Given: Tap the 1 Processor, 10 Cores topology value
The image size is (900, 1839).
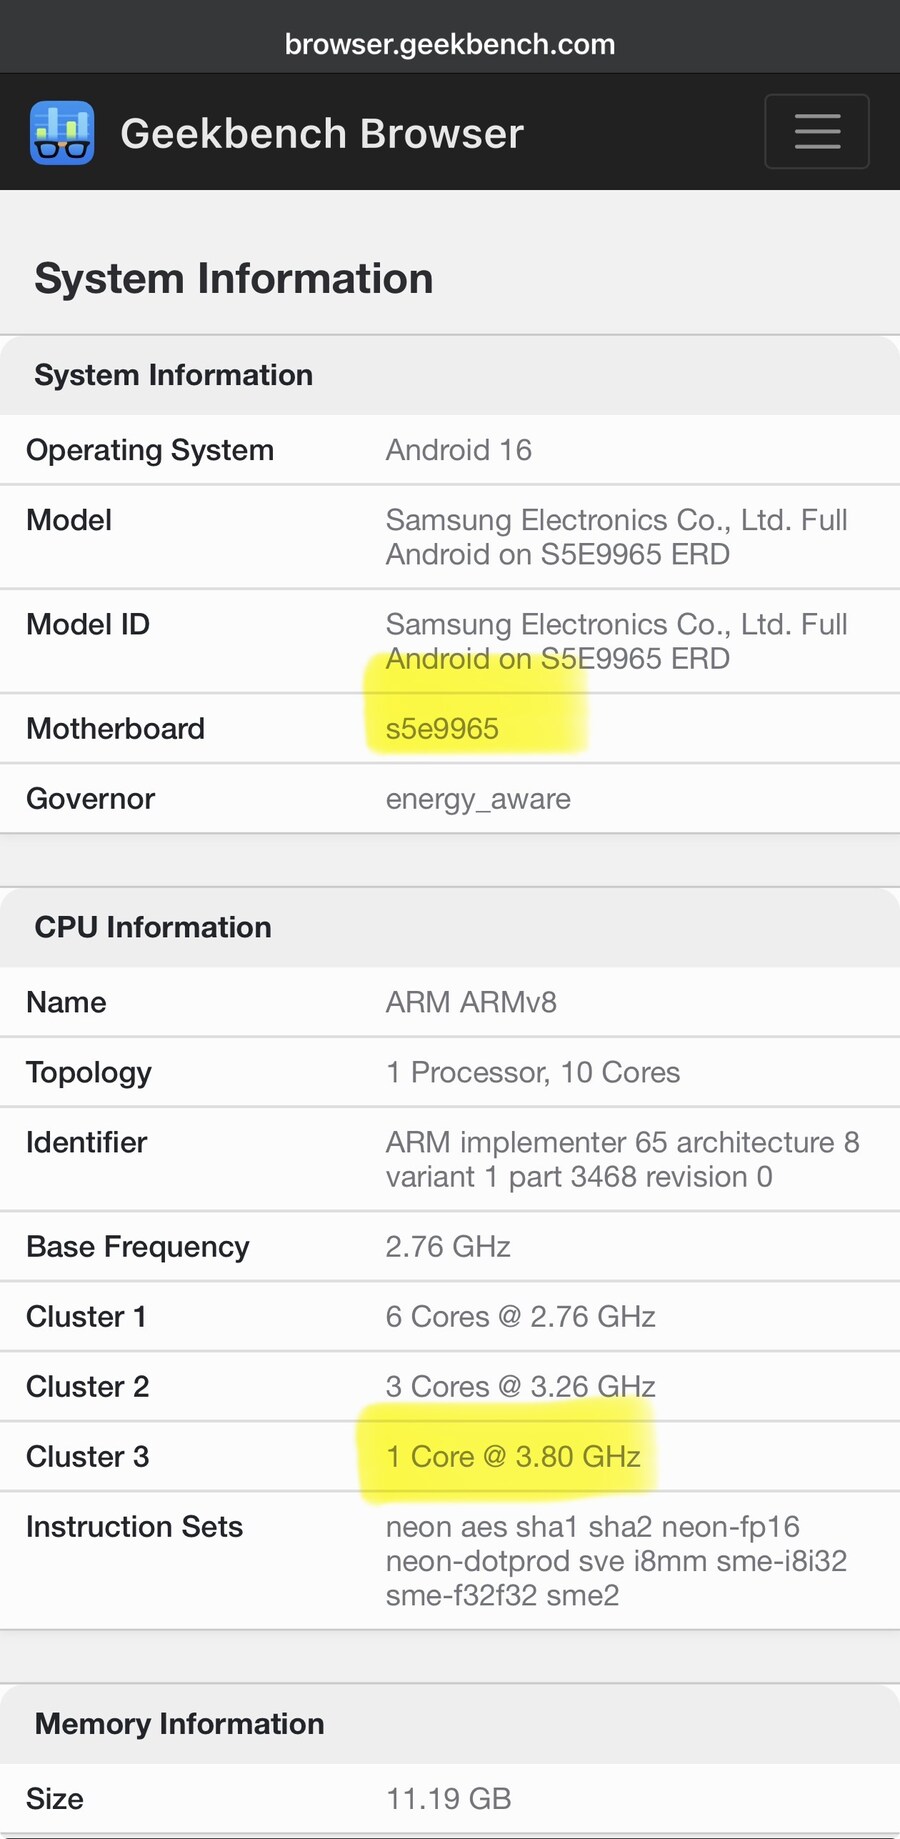Looking at the screenshot, I should (532, 1072).
